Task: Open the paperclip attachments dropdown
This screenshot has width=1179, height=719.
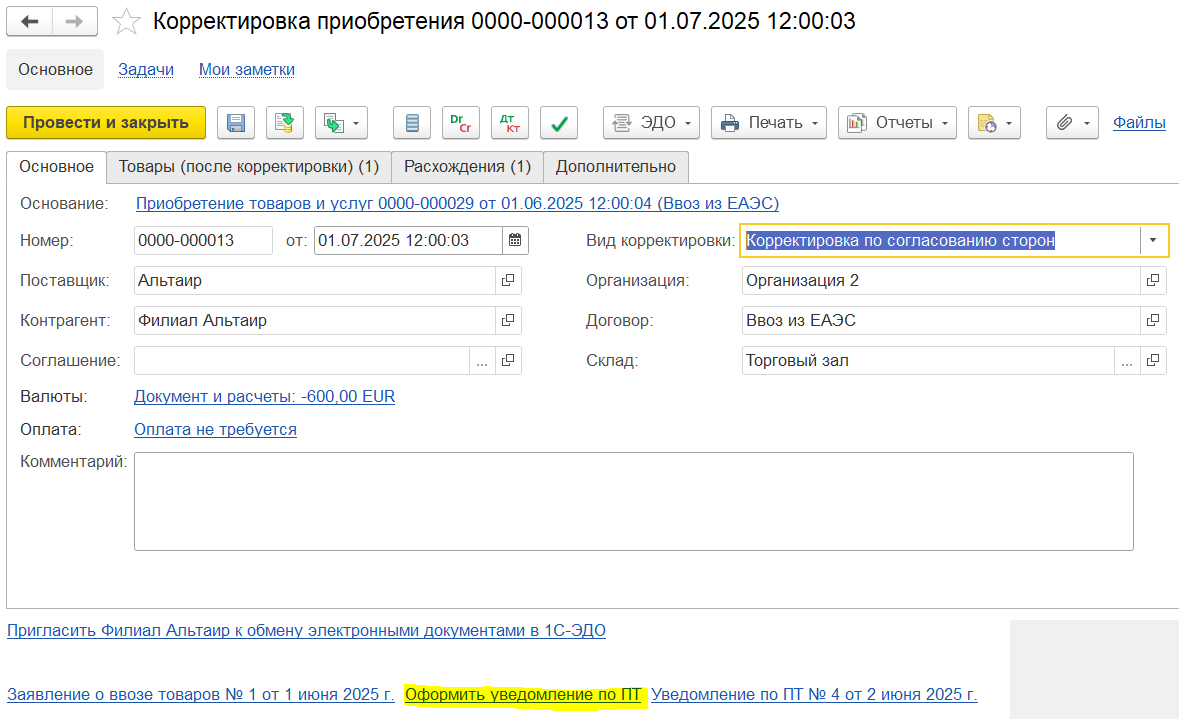Action: (1072, 123)
